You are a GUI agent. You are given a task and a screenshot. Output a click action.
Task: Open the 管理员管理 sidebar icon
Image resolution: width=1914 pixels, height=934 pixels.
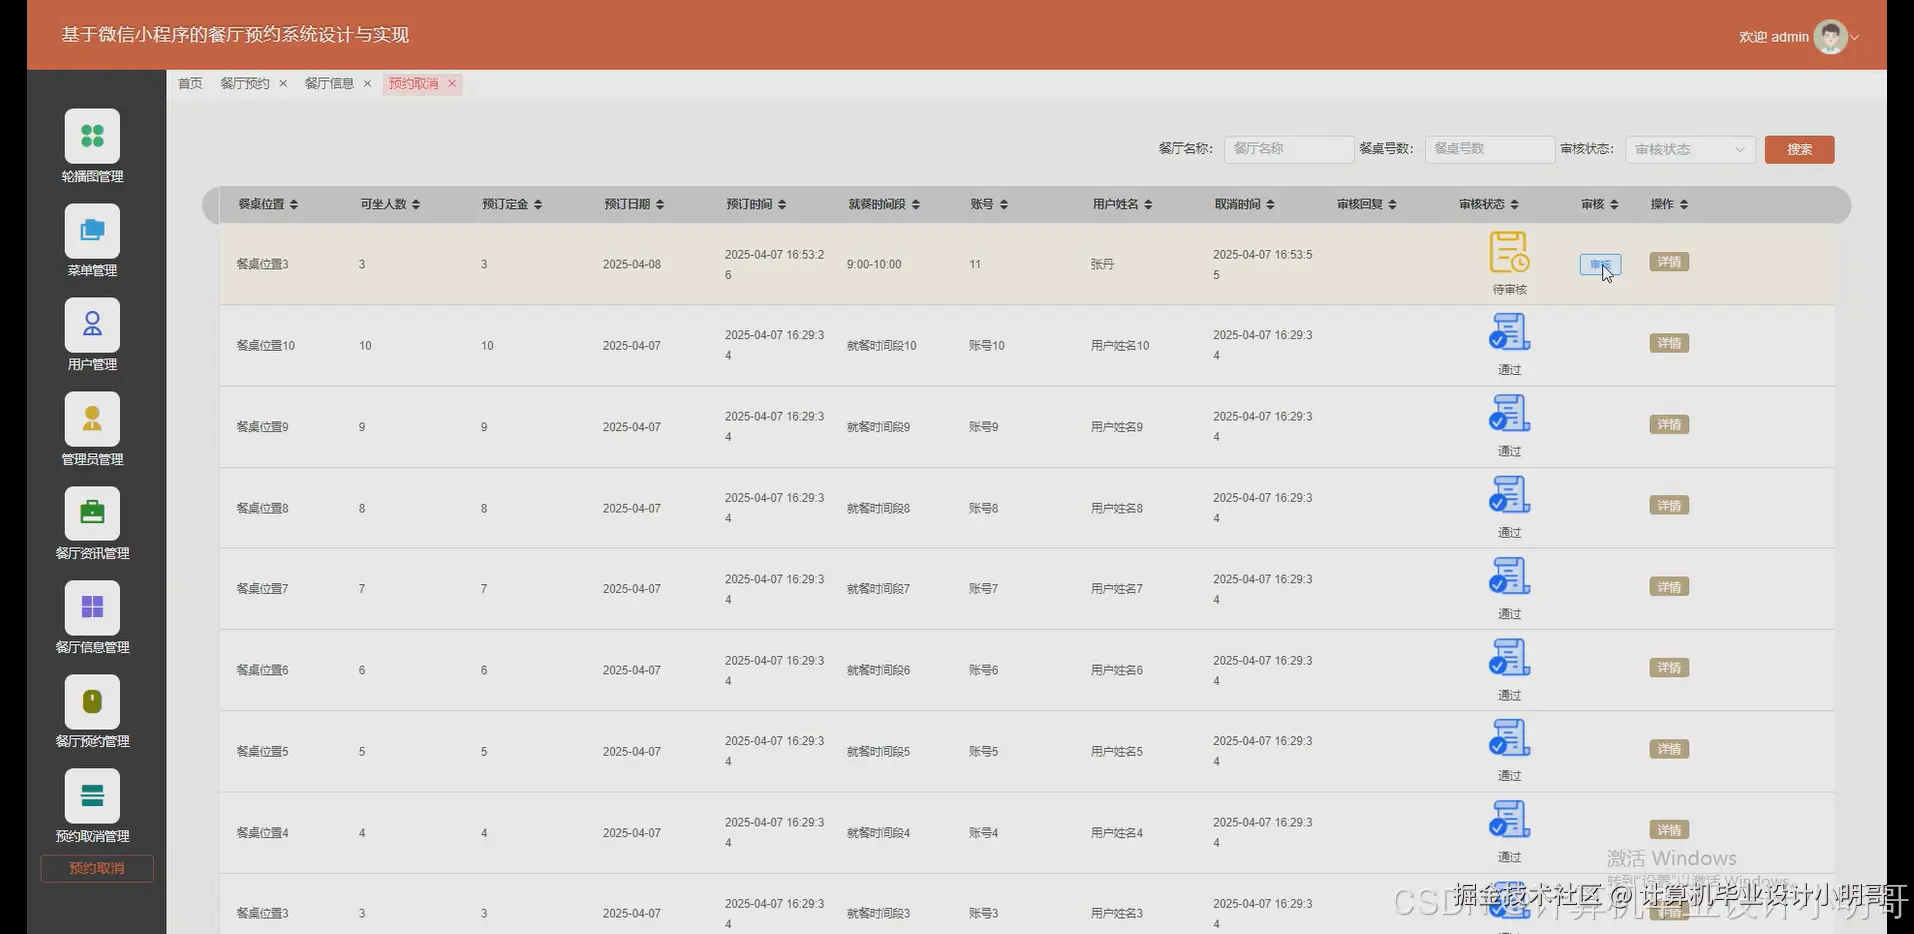coord(92,419)
